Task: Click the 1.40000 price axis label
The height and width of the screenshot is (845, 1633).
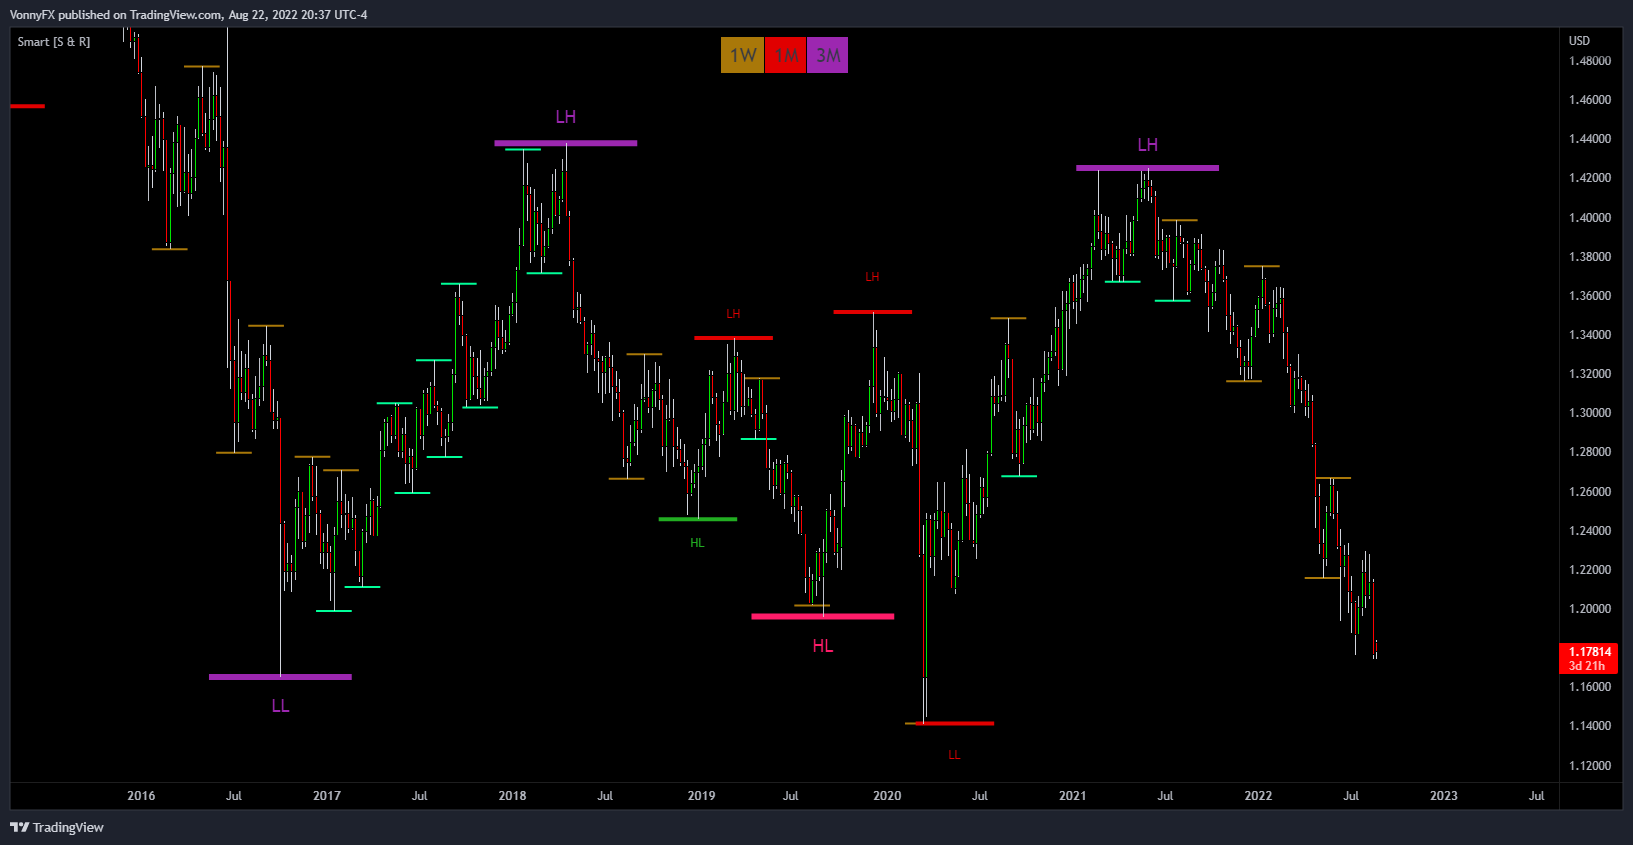Action: click(x=1590, y=218)
